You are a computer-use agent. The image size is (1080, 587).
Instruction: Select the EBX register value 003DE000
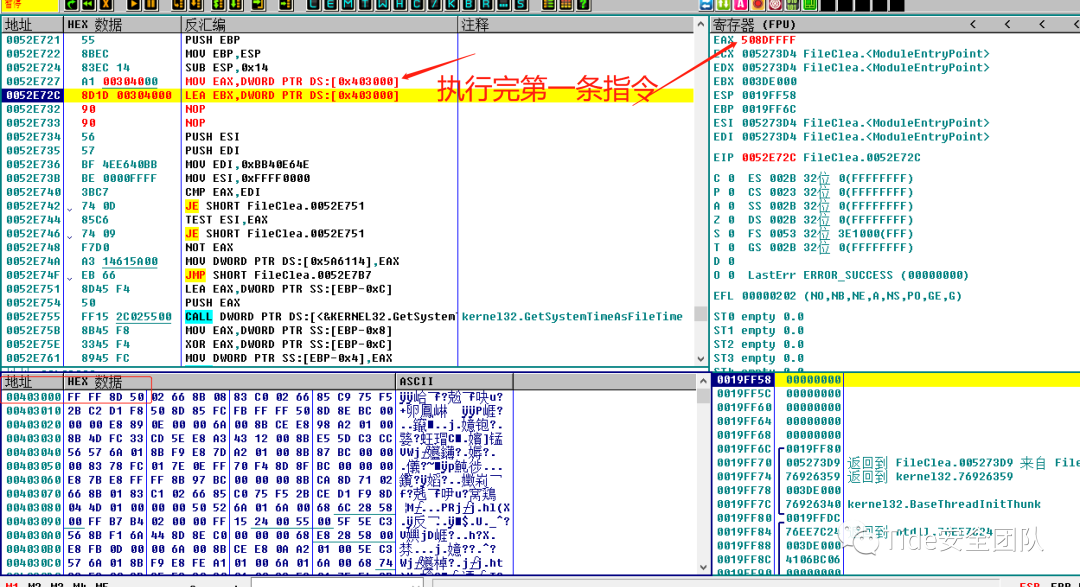pos(769,81)
